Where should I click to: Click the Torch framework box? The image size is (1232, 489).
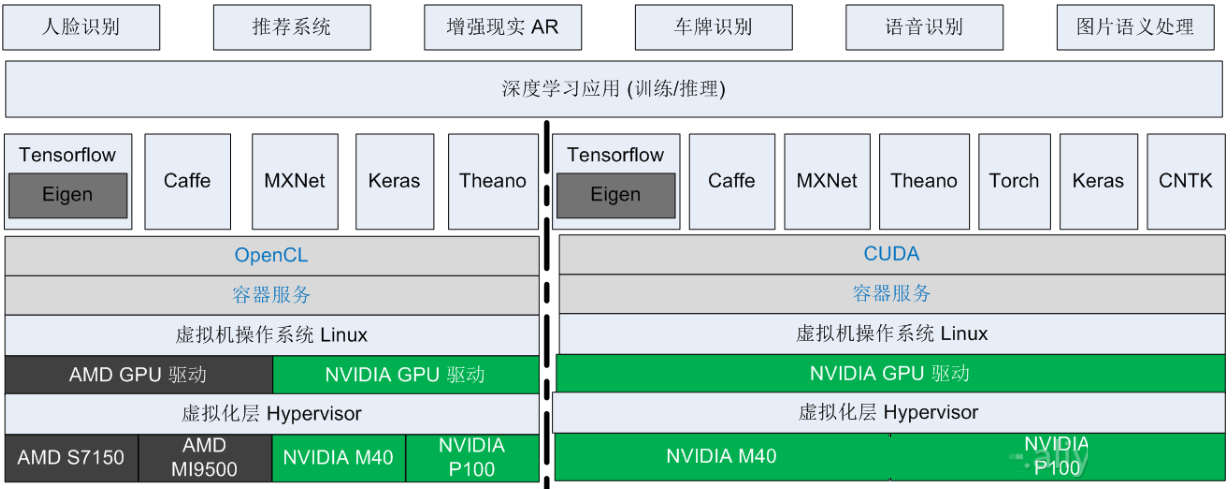tap(1015, 181)
